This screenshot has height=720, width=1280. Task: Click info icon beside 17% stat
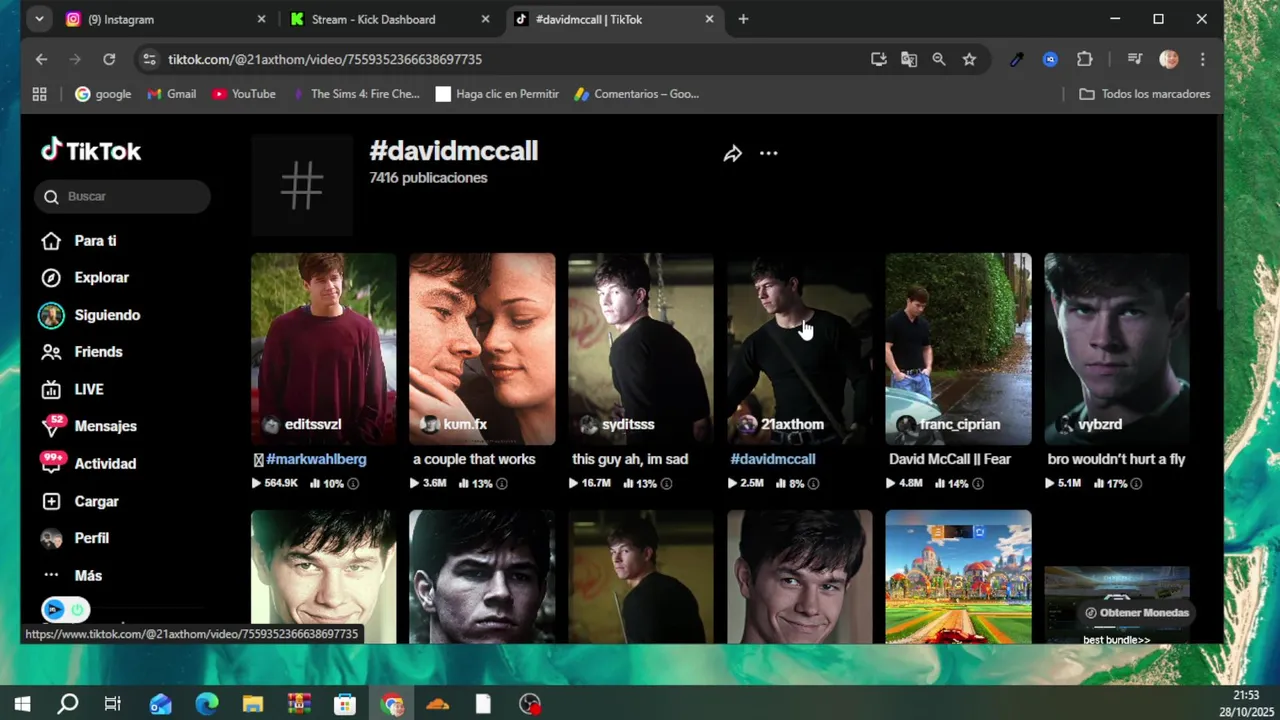click(1136, 484)
